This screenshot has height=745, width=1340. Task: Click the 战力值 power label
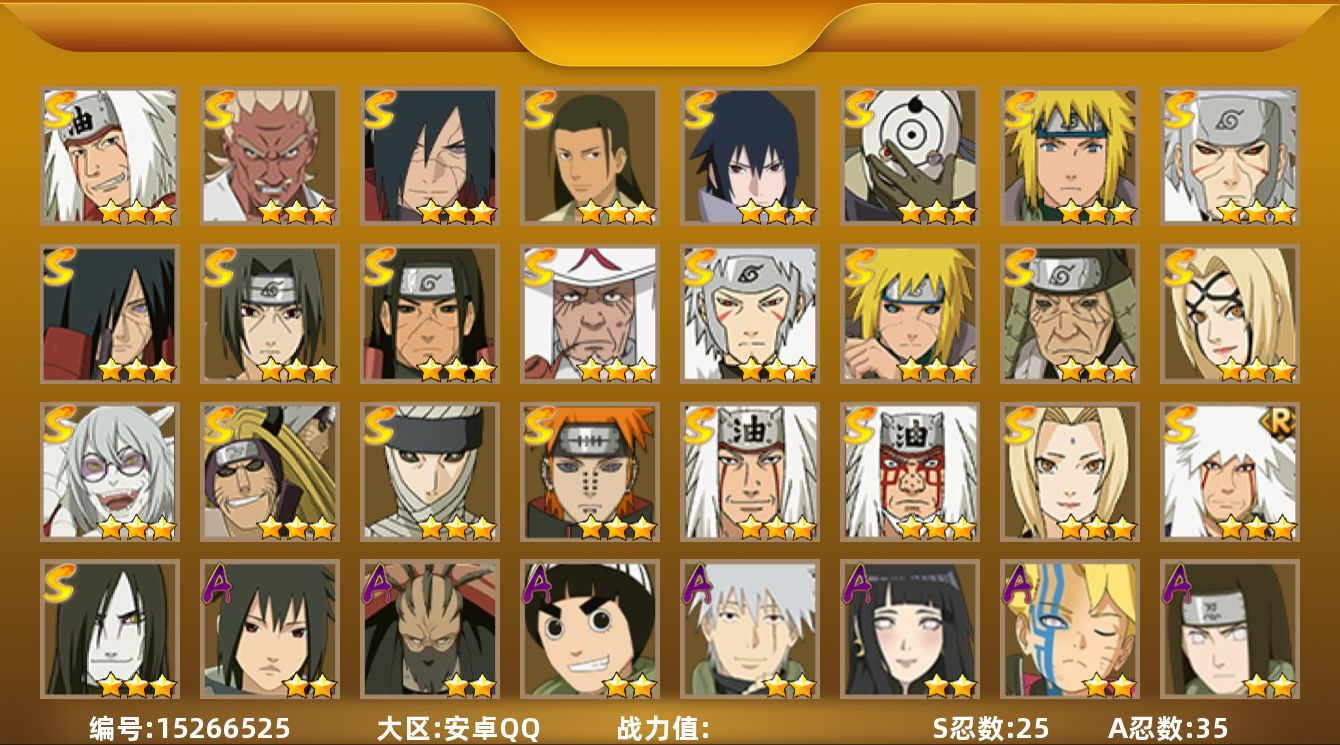tap(663, 728)
